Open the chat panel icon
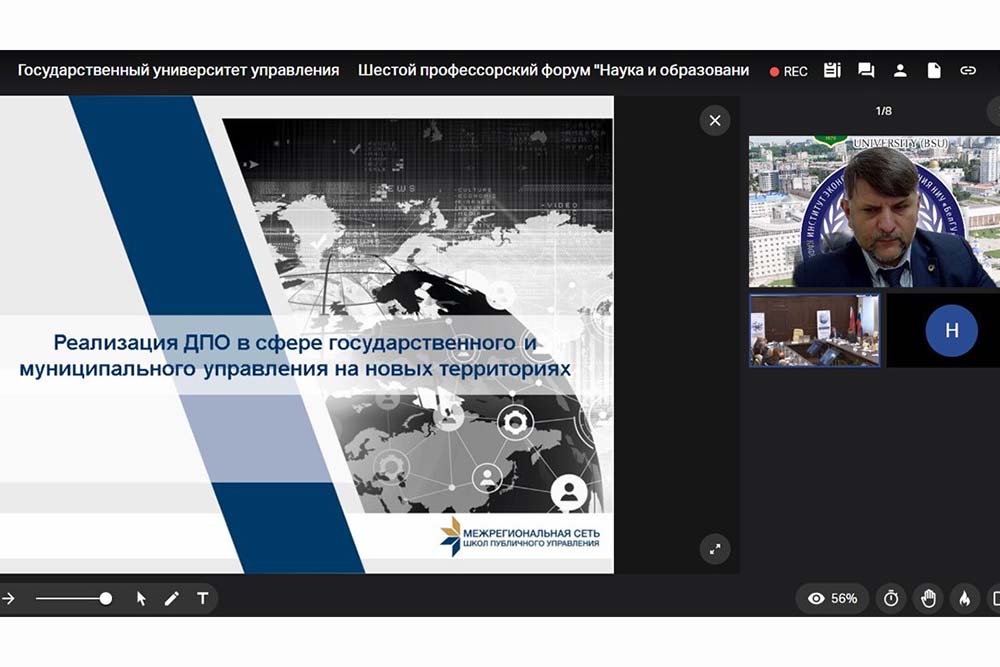Viewport: 1000px width, 667px height. tap(866, 70)
